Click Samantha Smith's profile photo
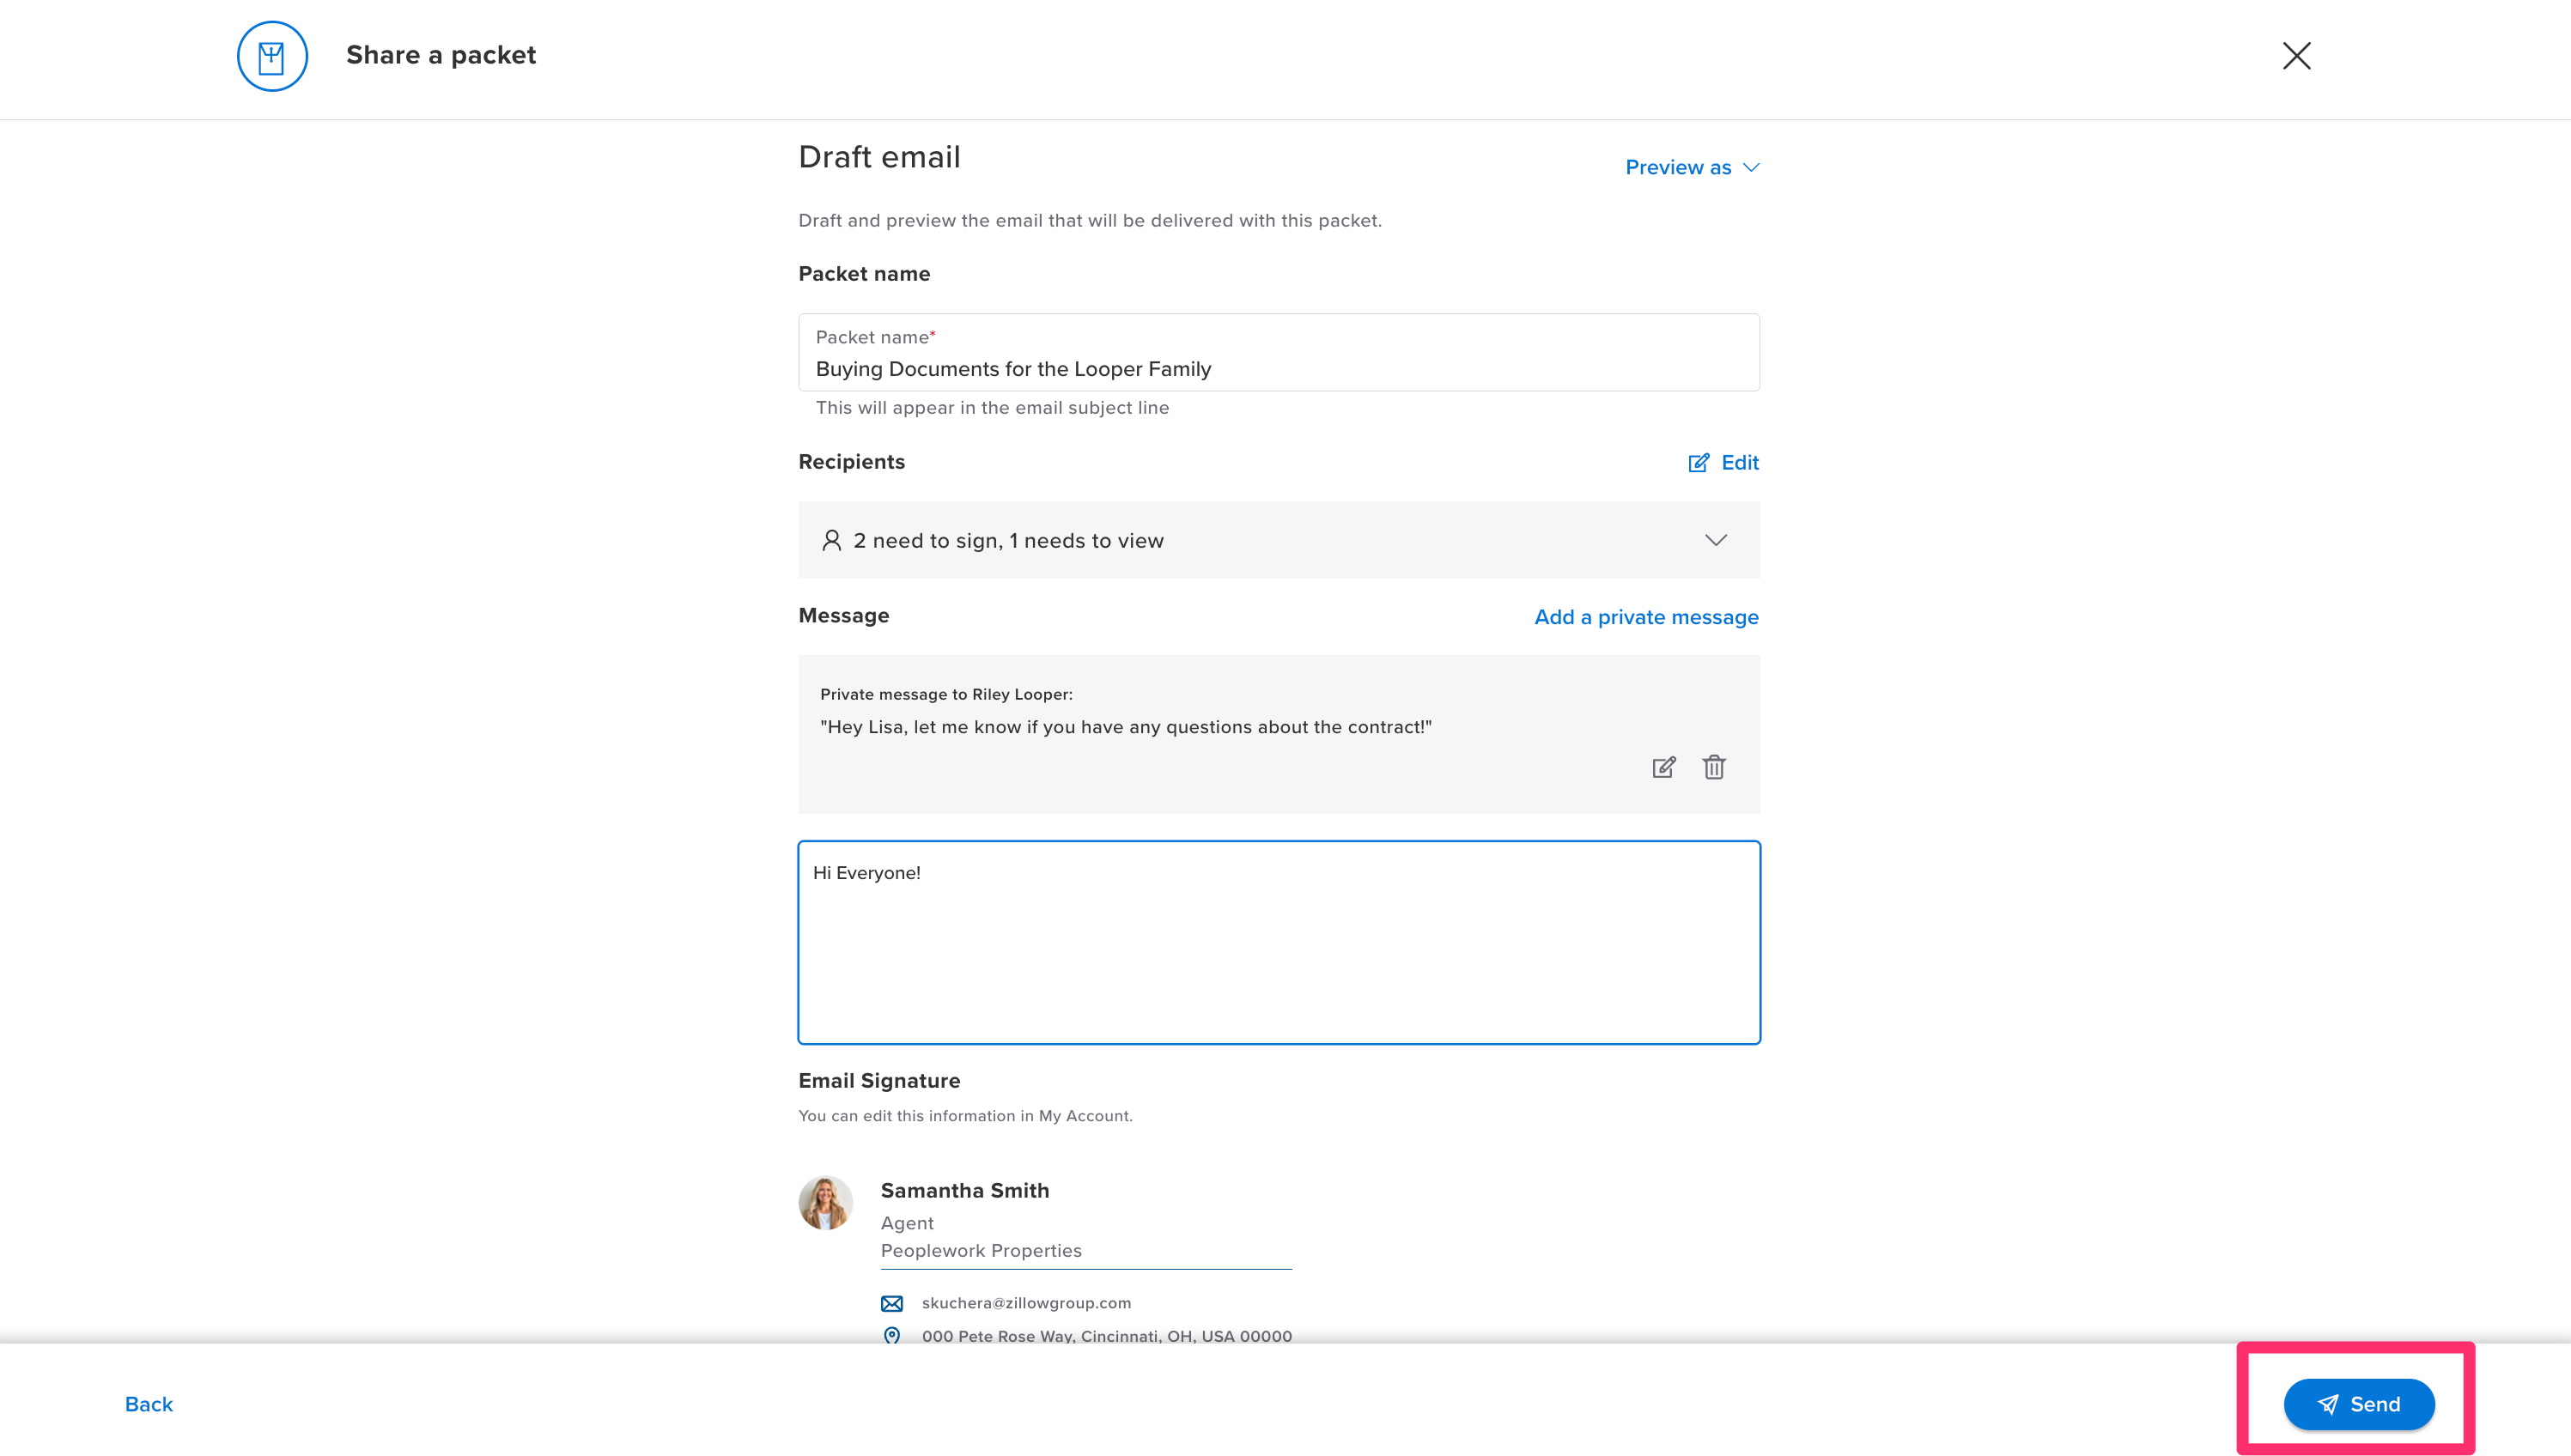 pyautogui.click(x=825, y=1202)
